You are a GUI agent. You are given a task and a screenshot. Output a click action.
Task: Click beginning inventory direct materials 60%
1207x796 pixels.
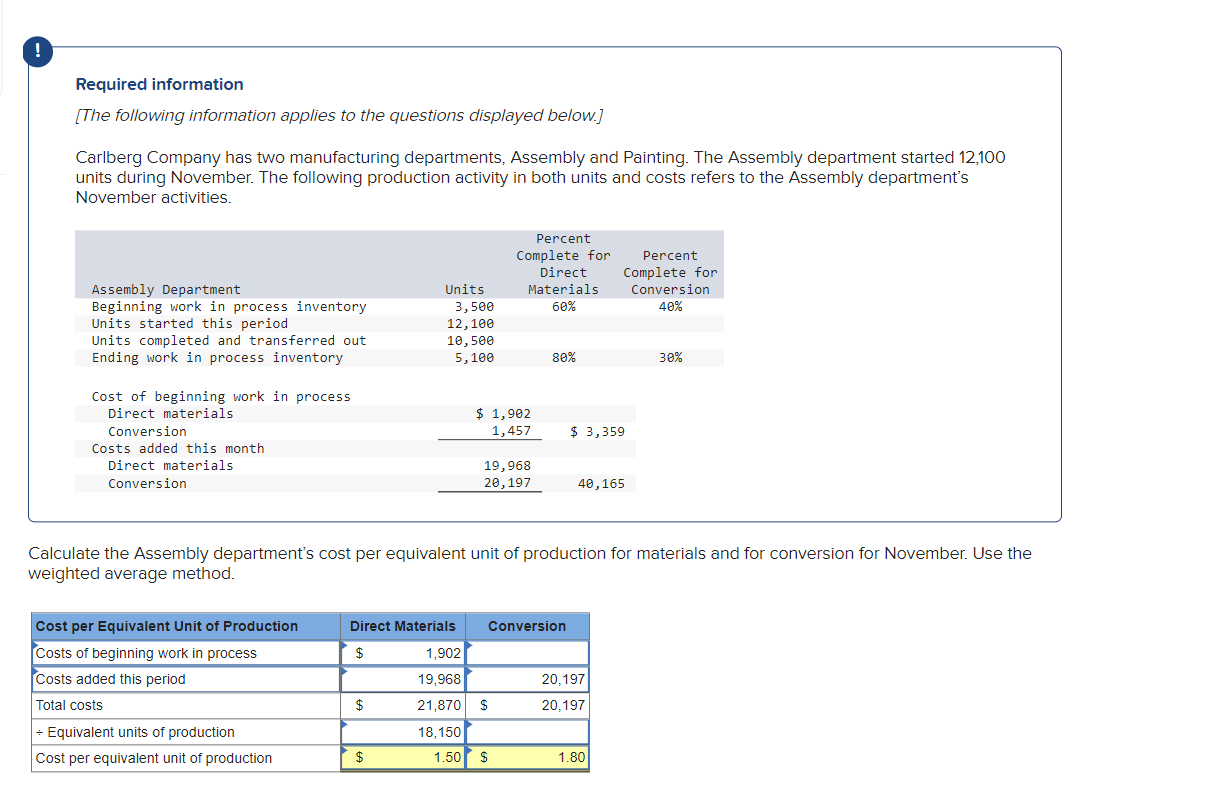(564, 306)
